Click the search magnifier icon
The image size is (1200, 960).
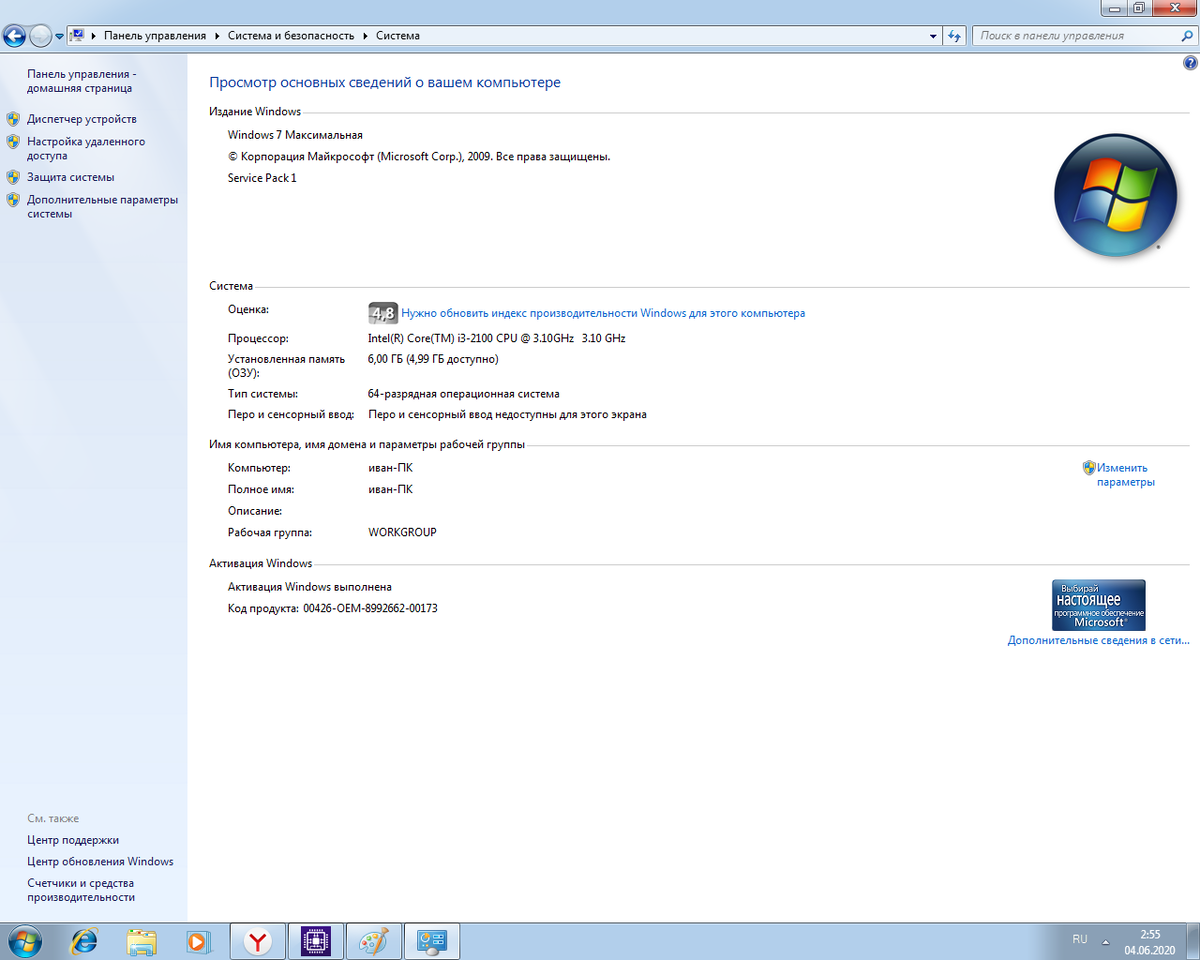(x=1186, y=36)
